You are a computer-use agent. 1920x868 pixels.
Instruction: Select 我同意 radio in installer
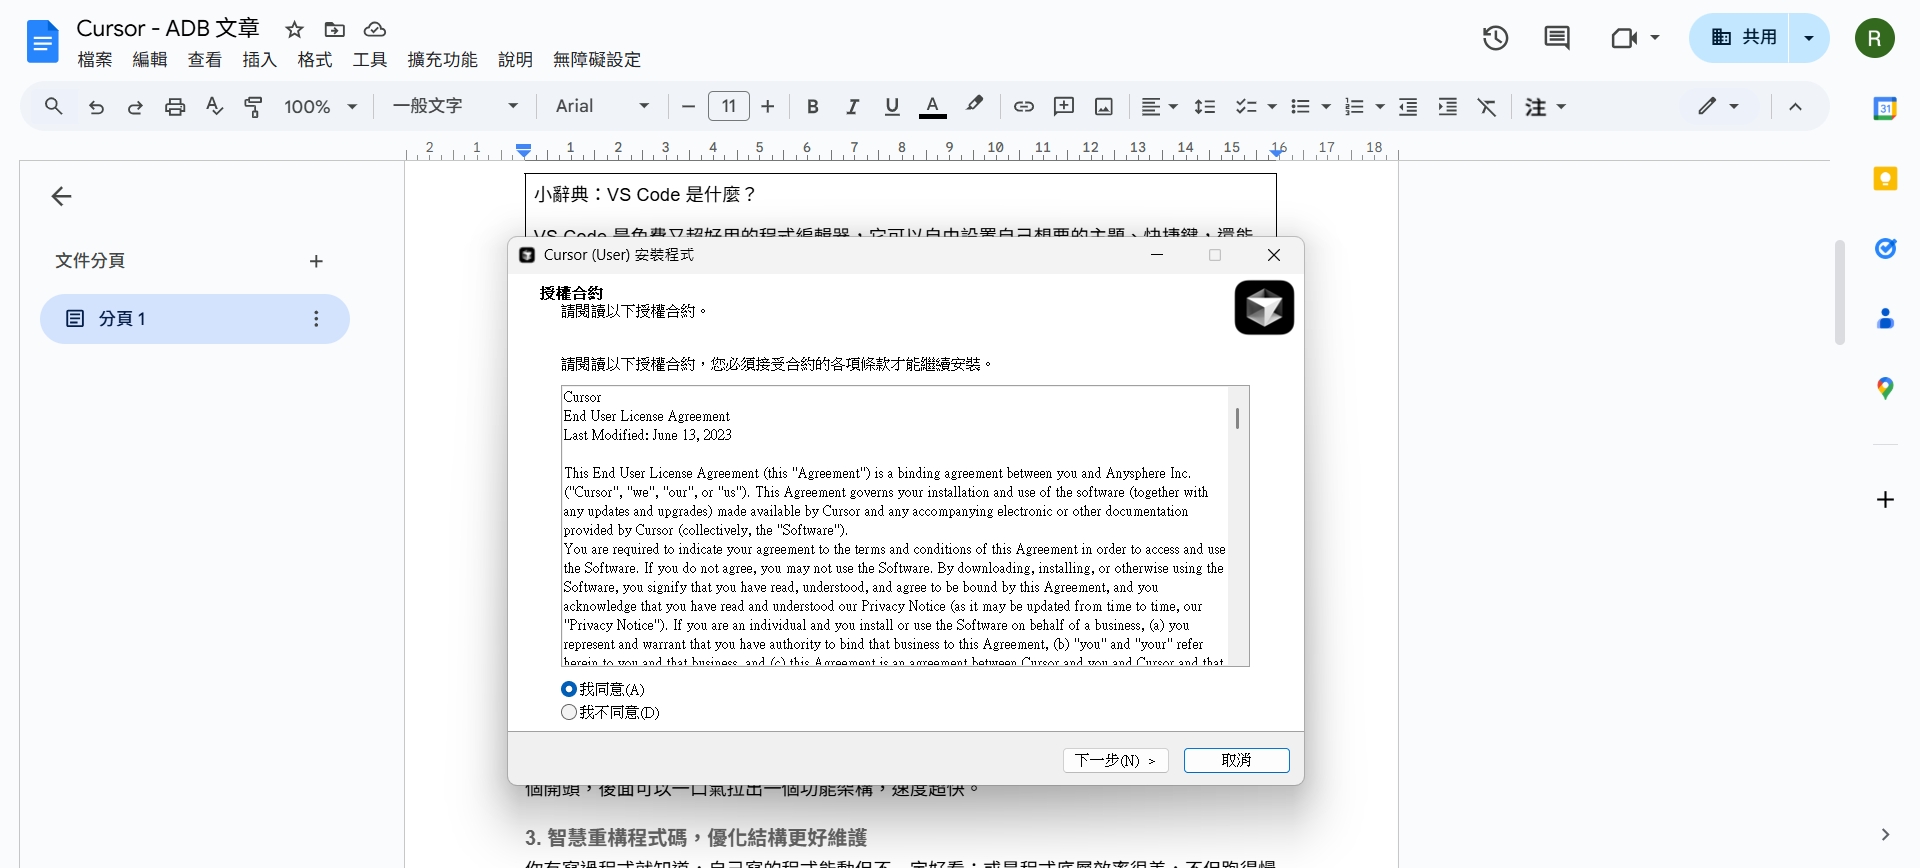coord(569,689)
